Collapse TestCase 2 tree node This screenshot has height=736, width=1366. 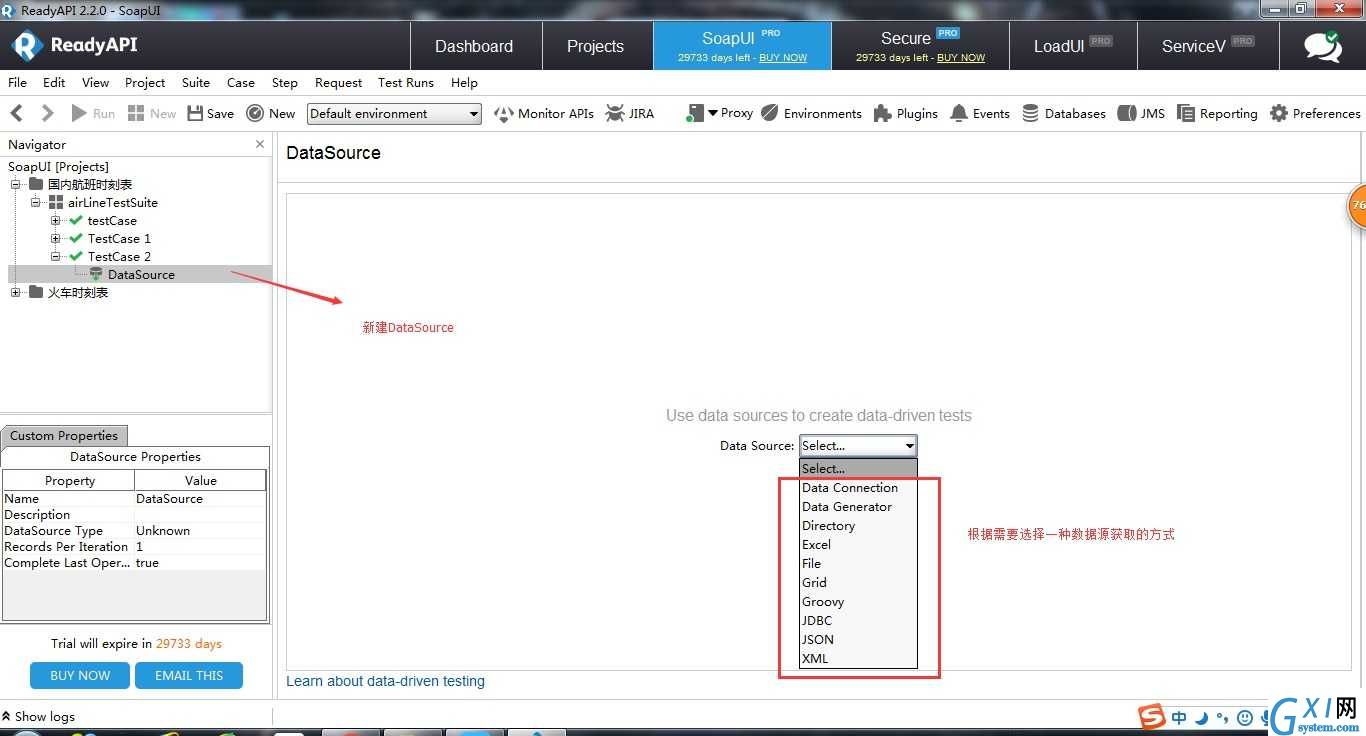click(x=56, y=256)
